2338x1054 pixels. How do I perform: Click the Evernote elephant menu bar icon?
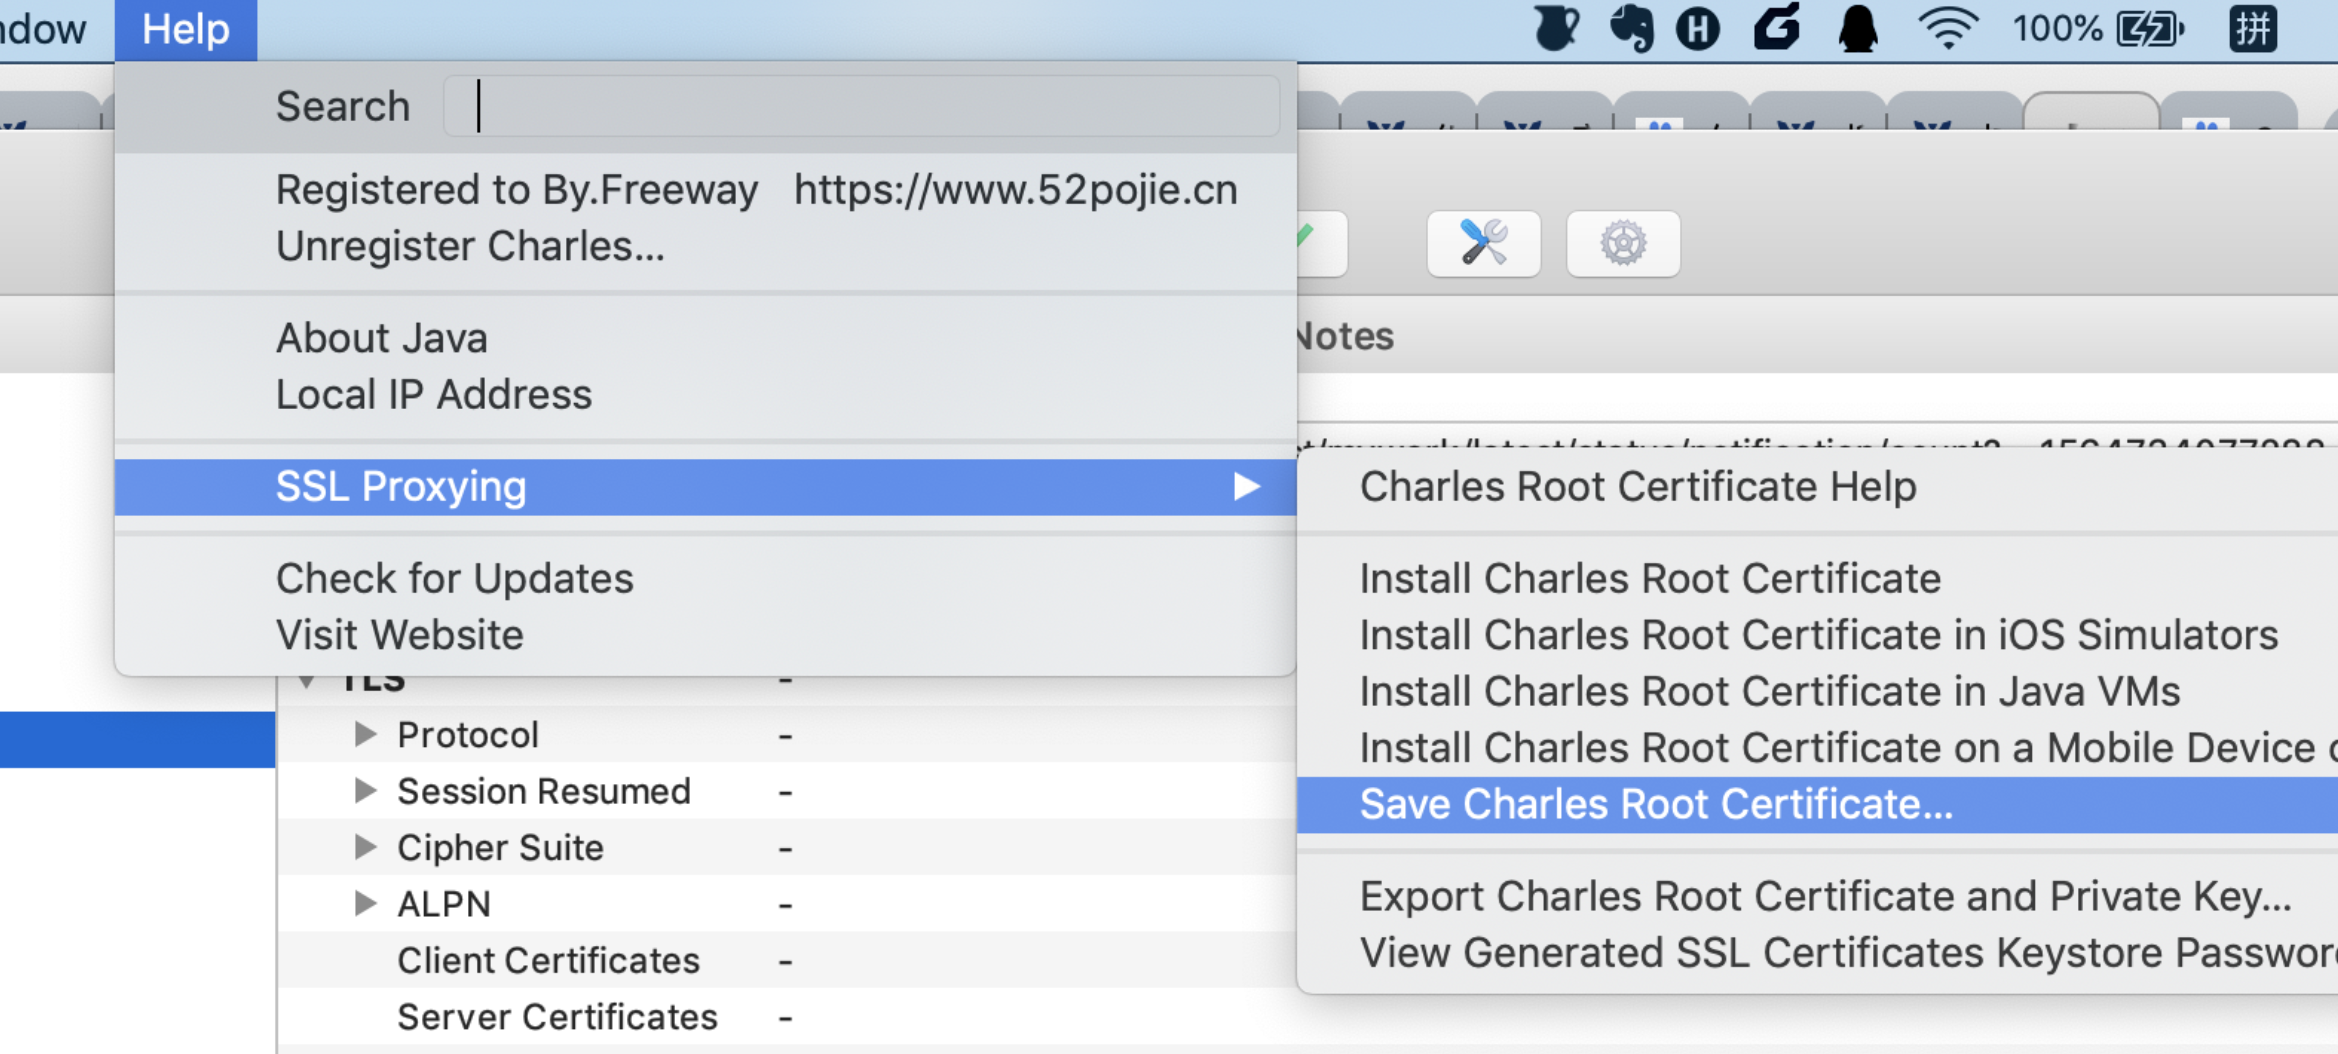1631,28
